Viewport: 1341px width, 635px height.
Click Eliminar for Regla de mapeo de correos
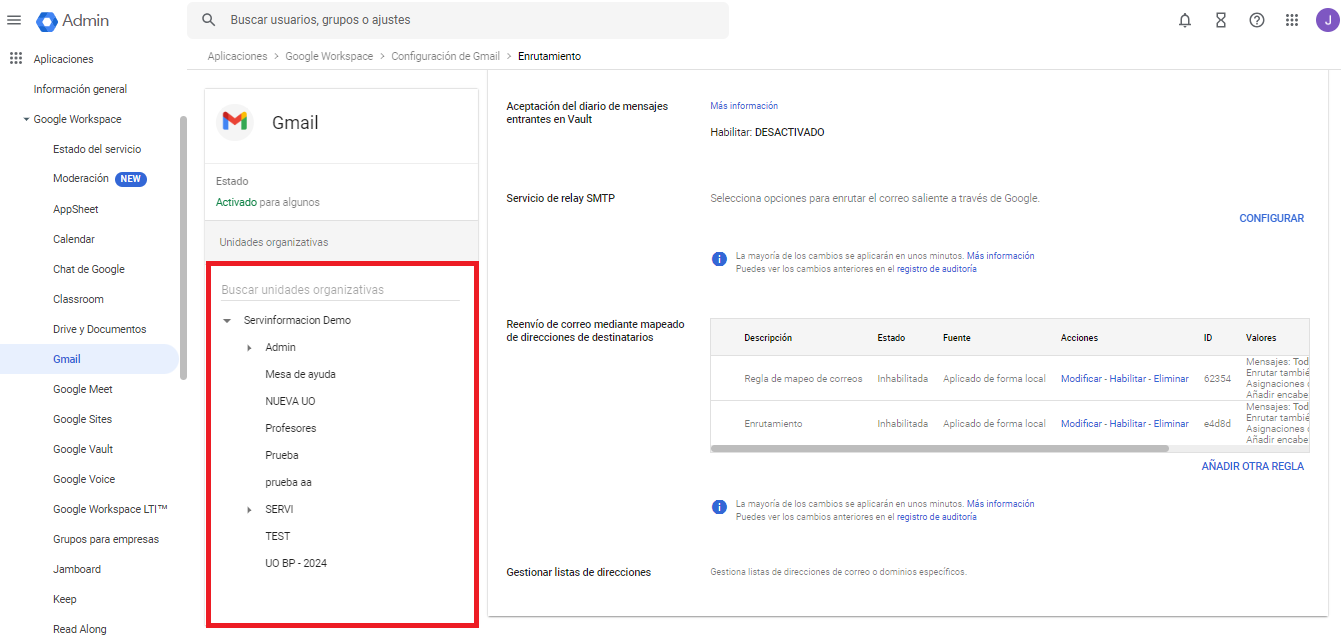[x=1171, y=379]
